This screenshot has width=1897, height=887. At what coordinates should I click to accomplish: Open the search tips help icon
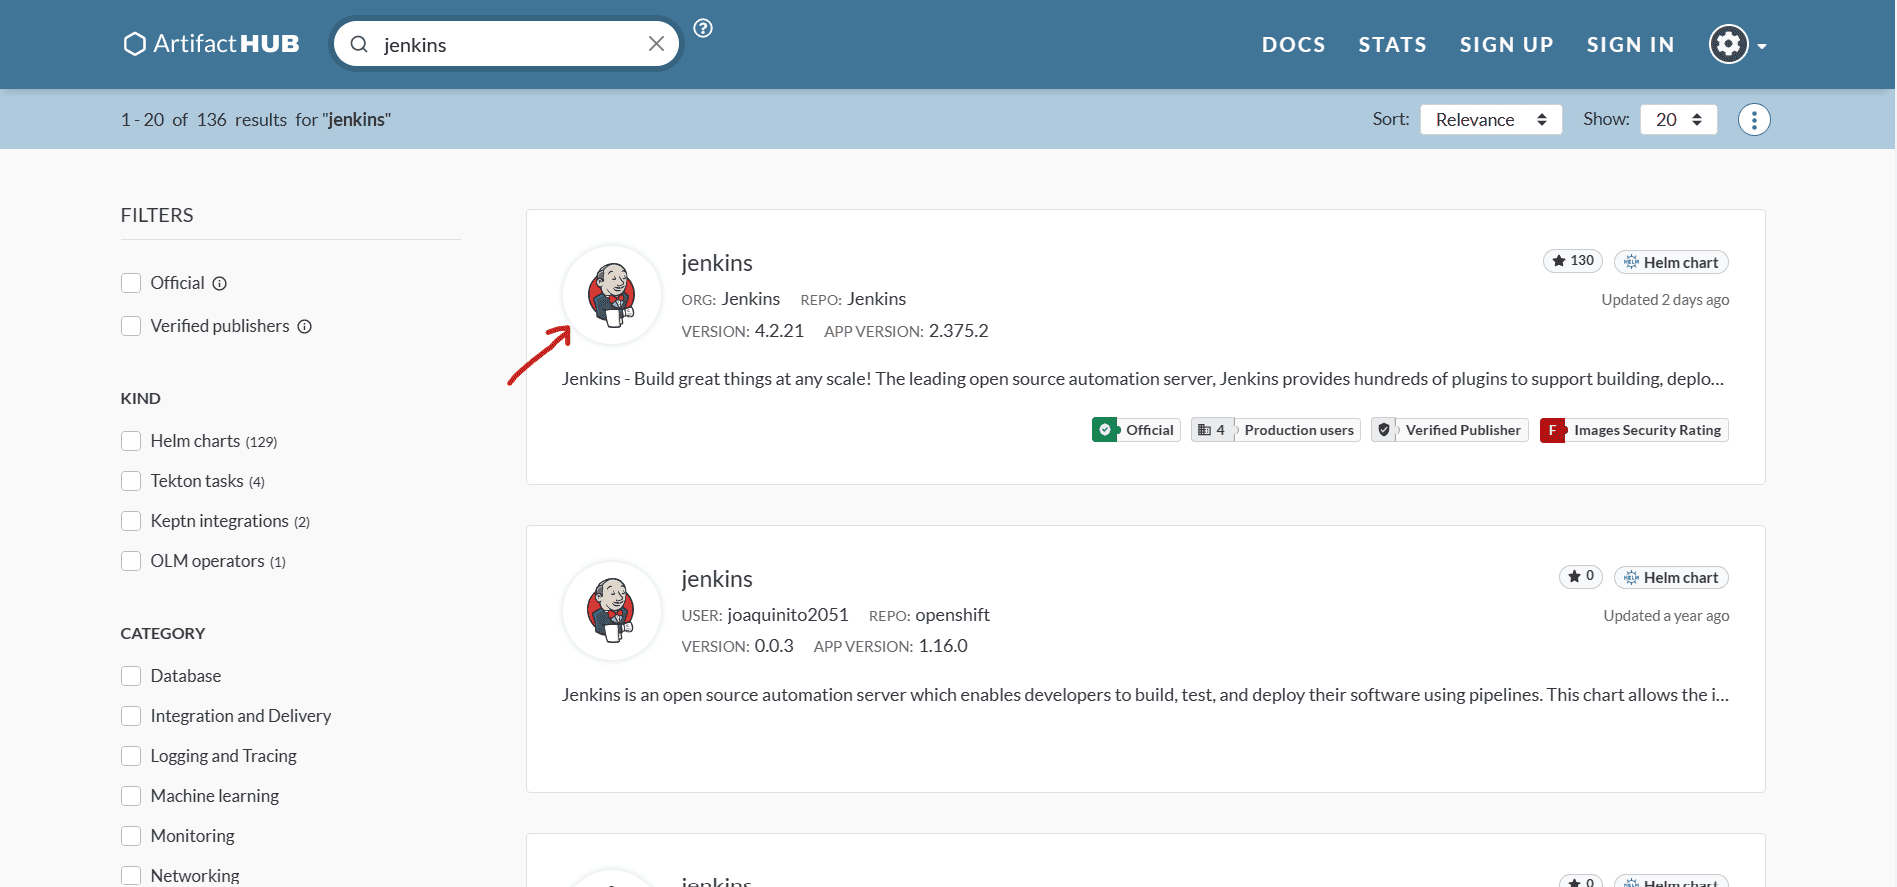point(703,28)
